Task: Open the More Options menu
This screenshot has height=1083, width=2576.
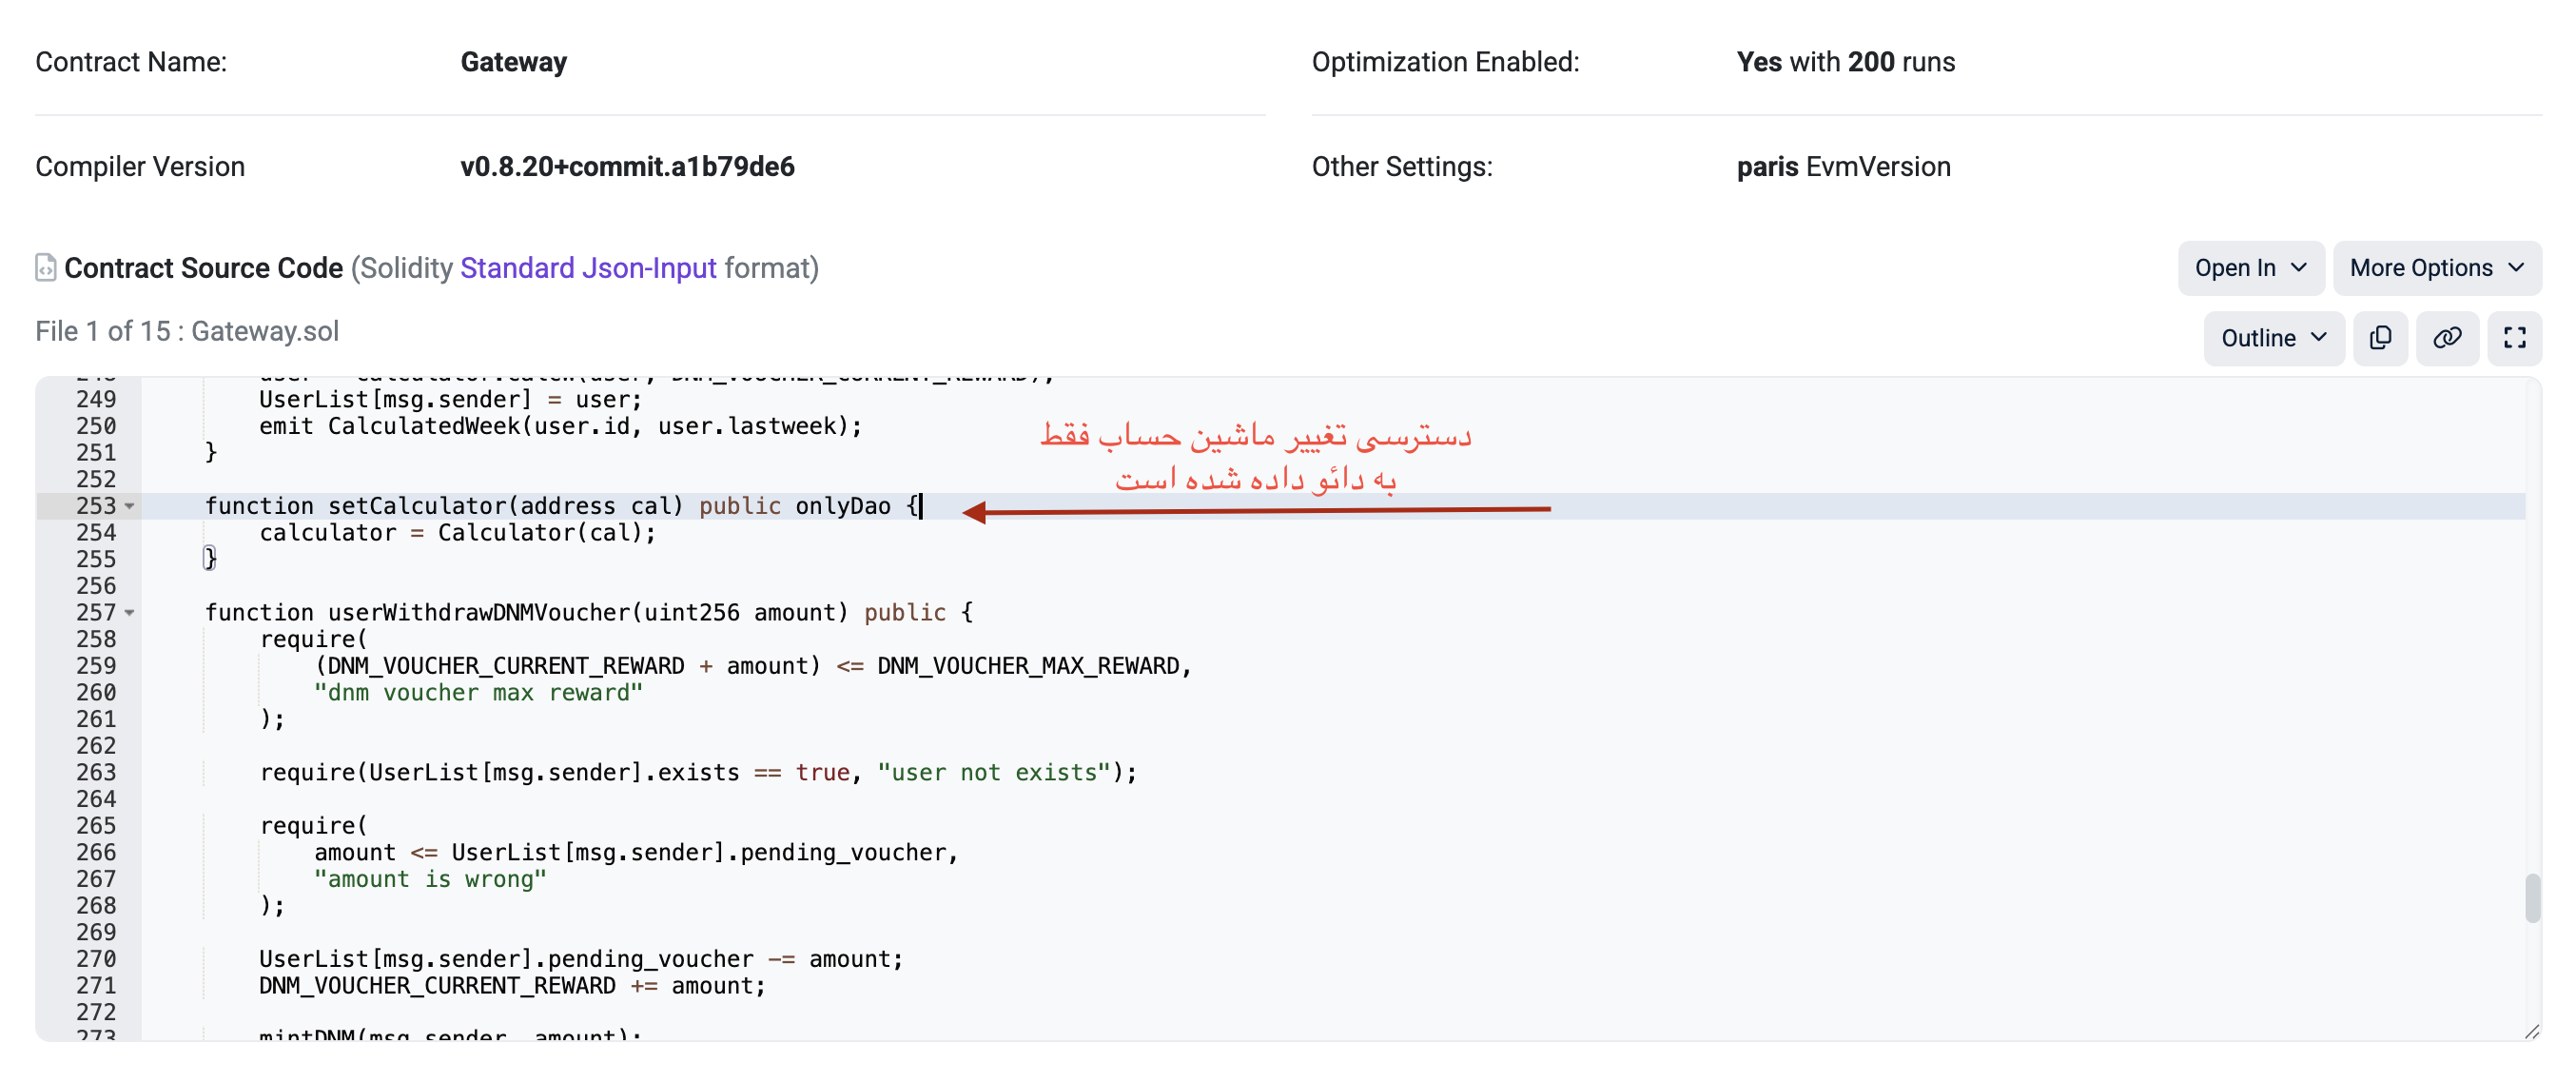Action: [x=2436, y=268]
